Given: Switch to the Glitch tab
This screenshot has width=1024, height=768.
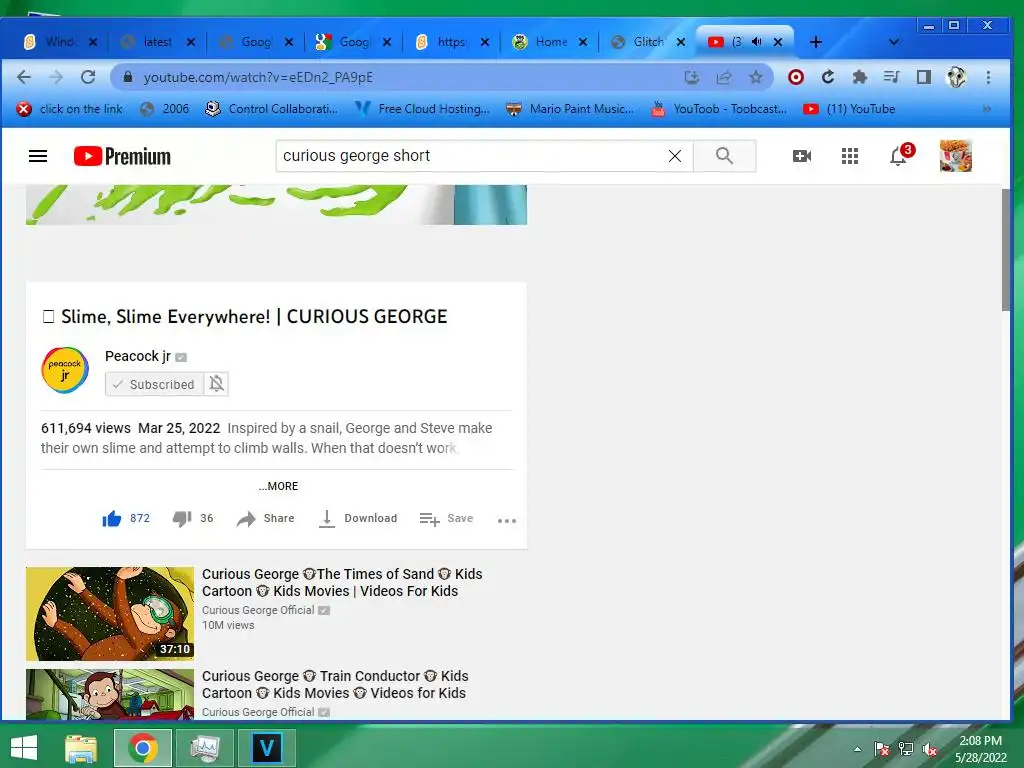Looking at the screenshot, I should 648,42.
